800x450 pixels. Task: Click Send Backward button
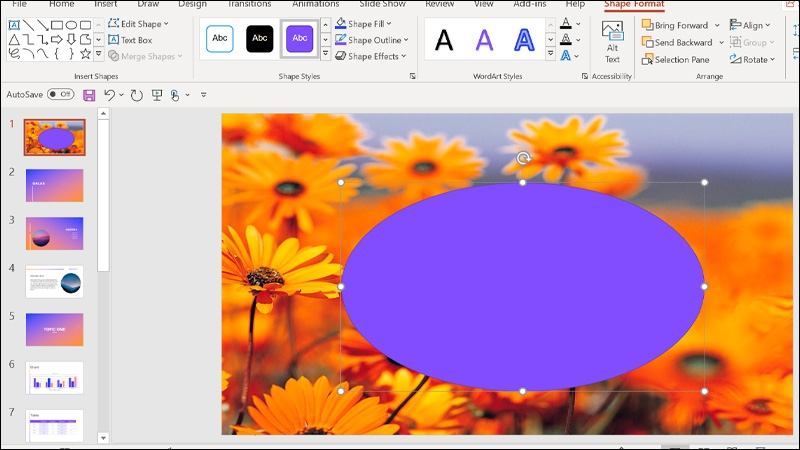click(677, 42)
